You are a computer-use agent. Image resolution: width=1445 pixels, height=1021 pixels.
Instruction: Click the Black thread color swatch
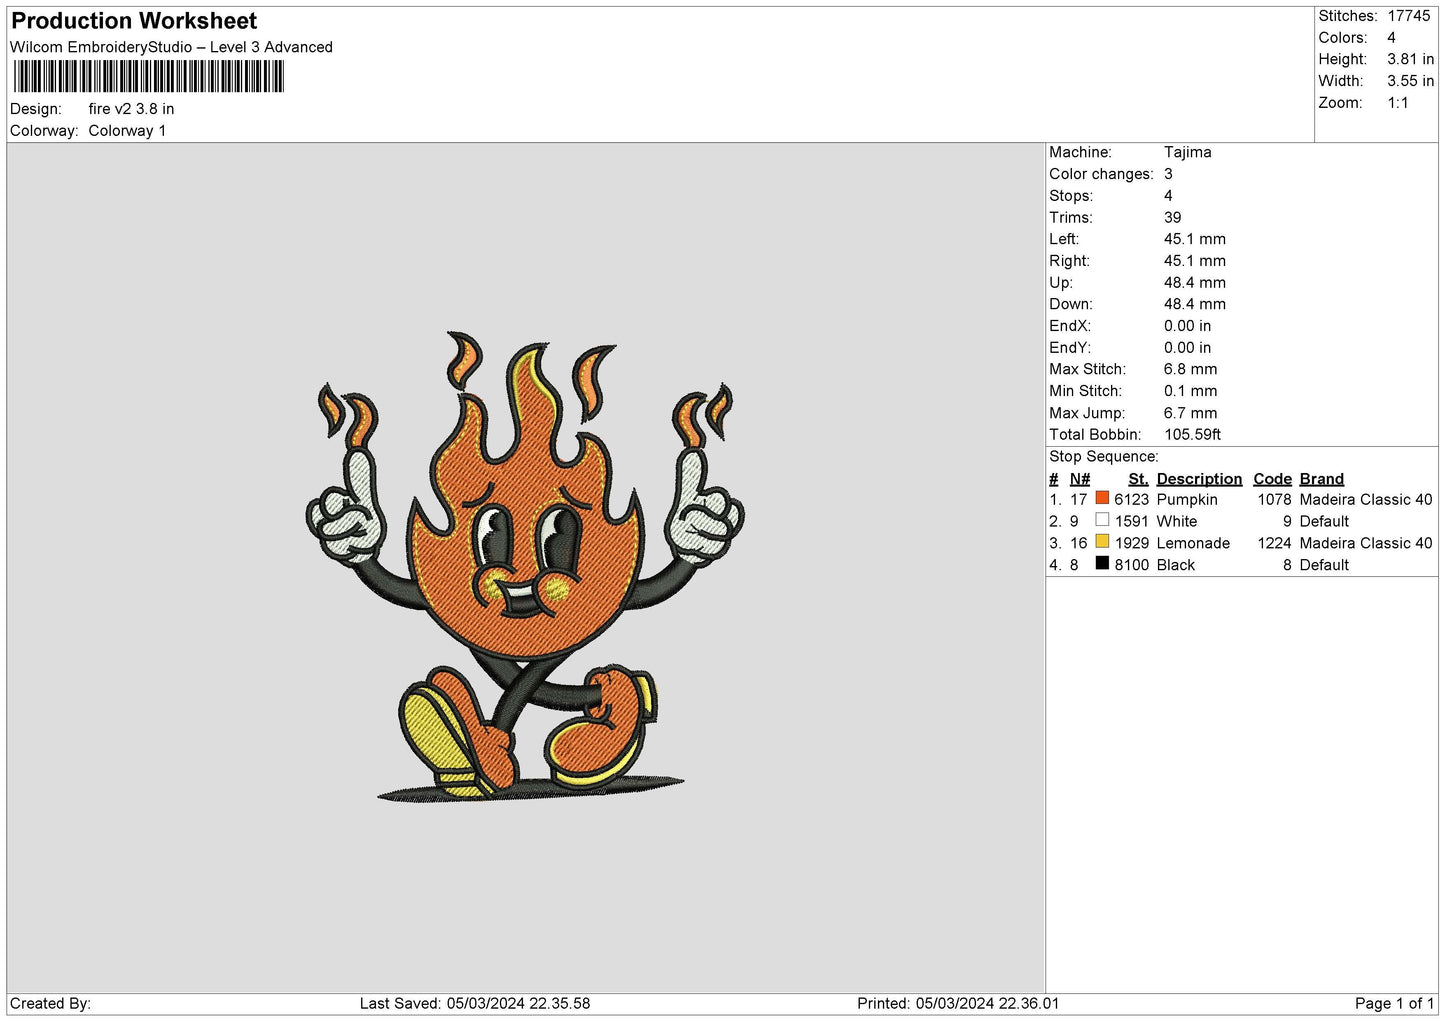[x=1102, y=564]
